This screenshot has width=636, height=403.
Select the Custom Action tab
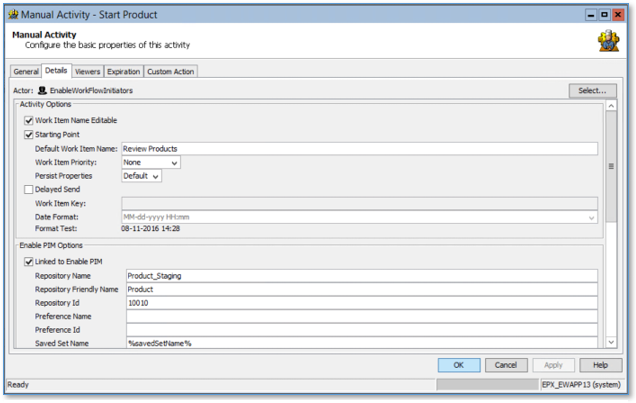click(171, 72)
